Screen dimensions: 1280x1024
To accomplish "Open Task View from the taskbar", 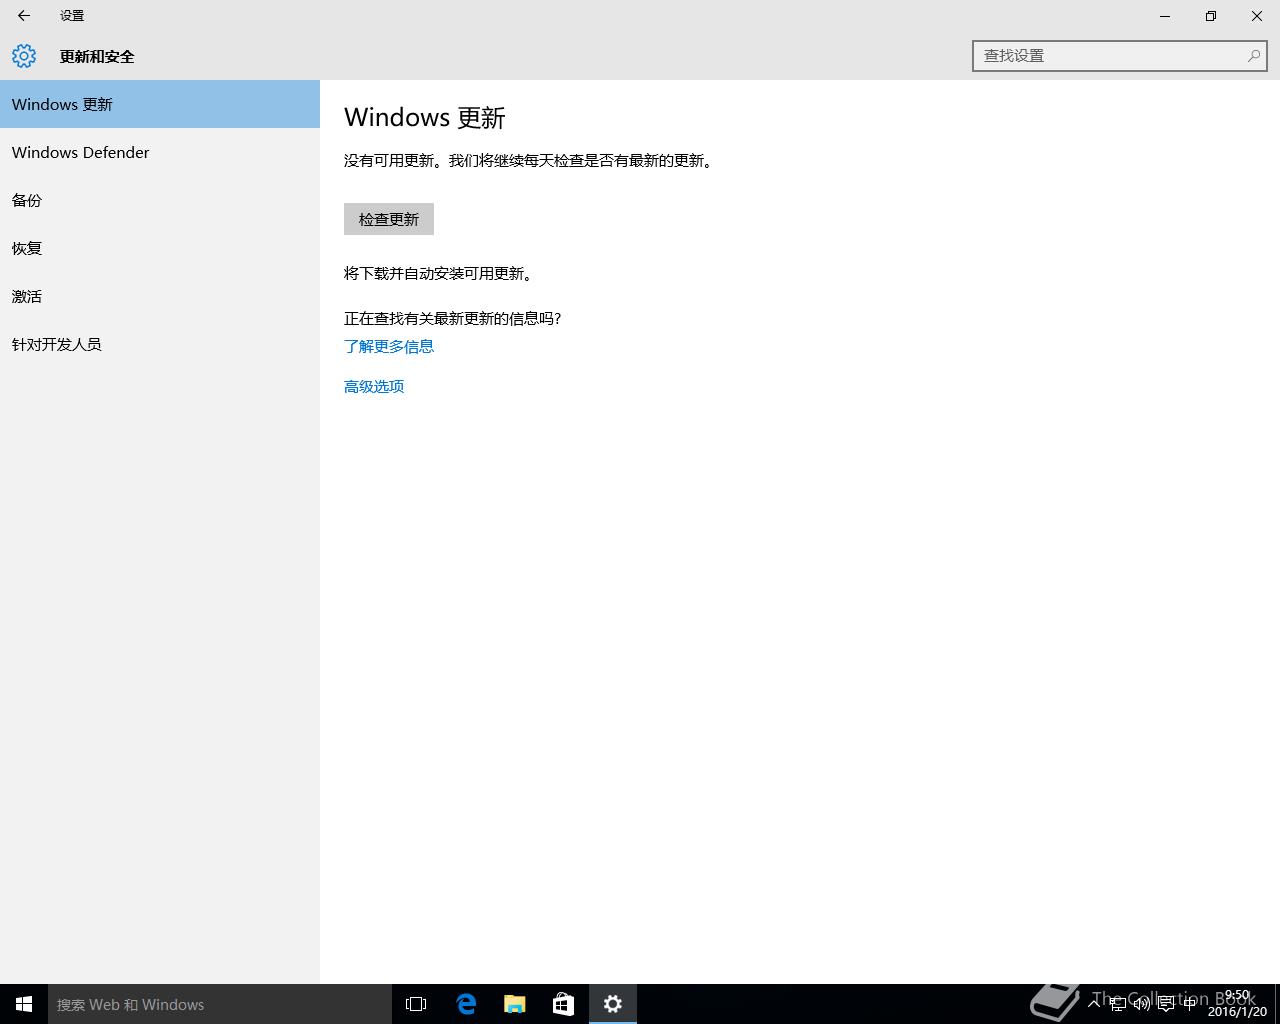I will pos(416,1004).
